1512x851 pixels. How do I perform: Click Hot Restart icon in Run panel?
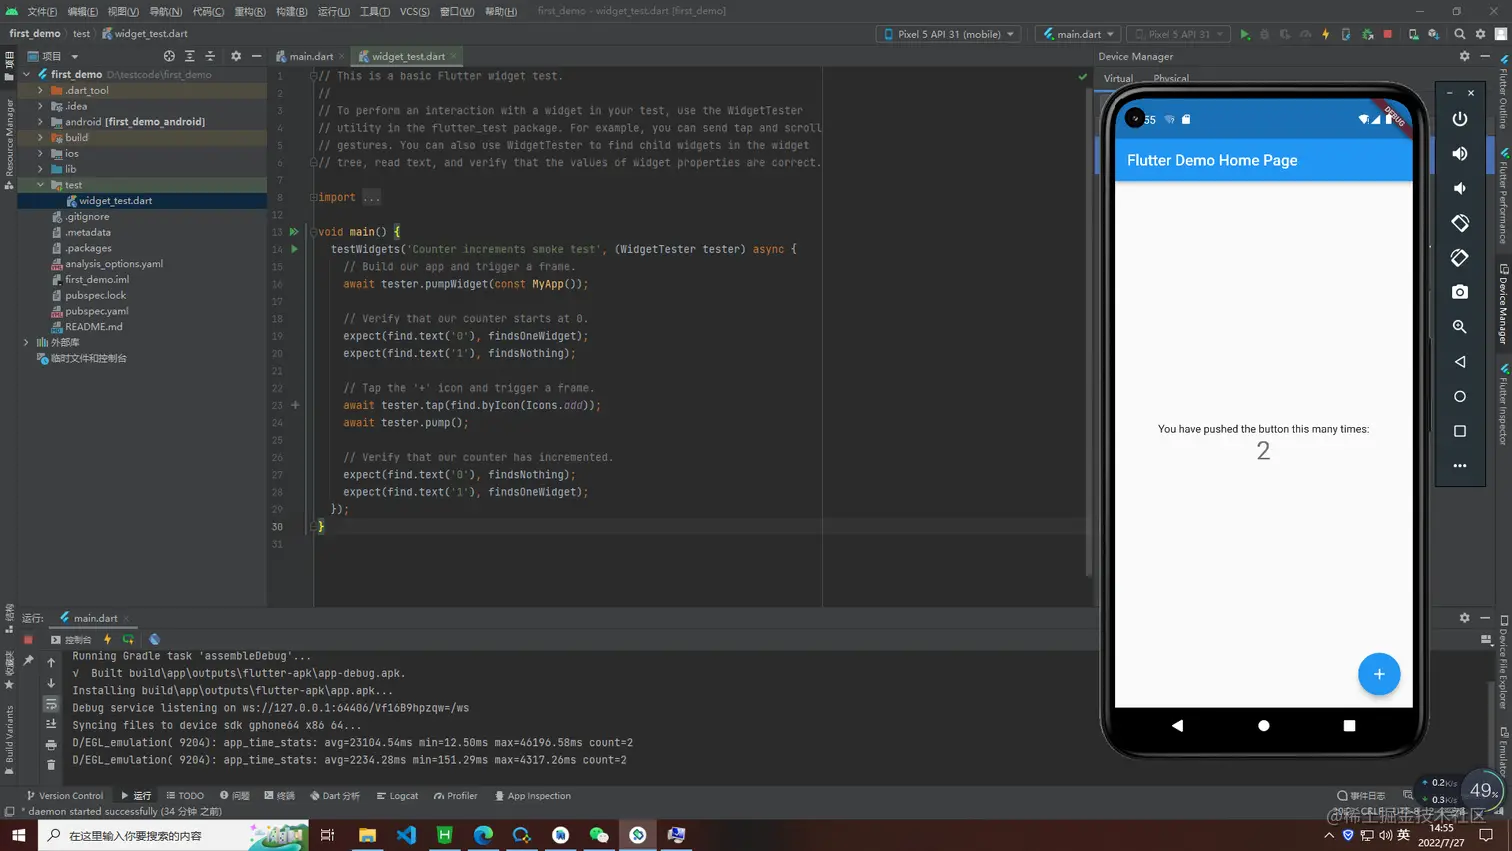[128, 639]
